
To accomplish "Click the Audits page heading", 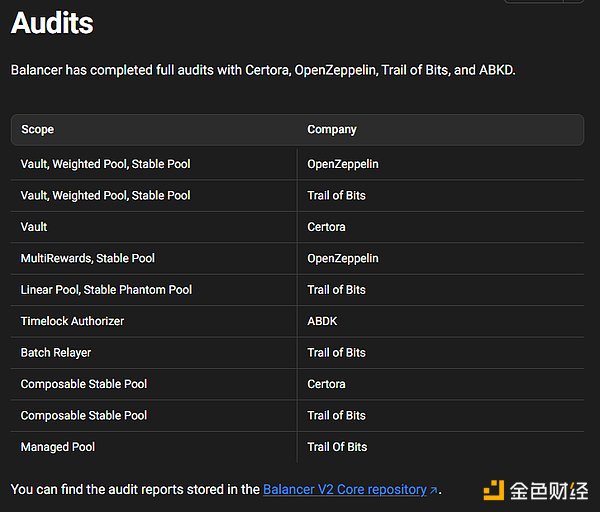I will [52, 24].
